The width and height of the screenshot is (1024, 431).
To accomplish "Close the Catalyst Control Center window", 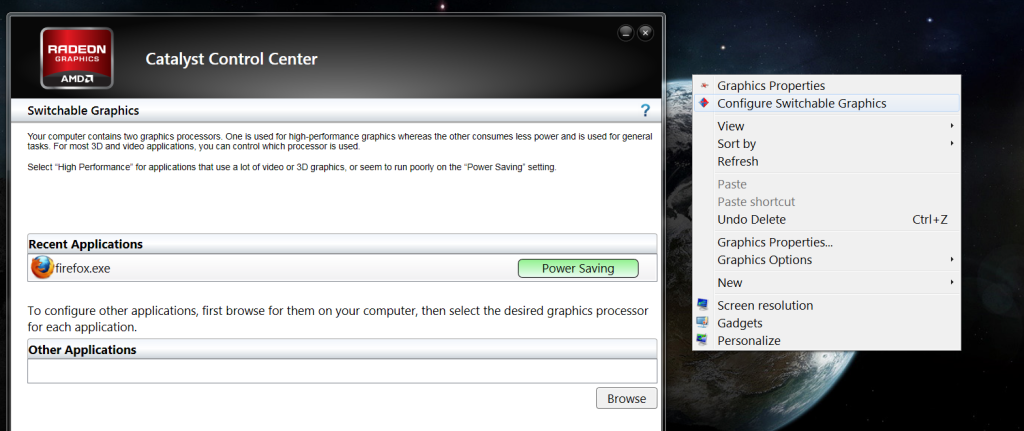I will click(645, 33).
